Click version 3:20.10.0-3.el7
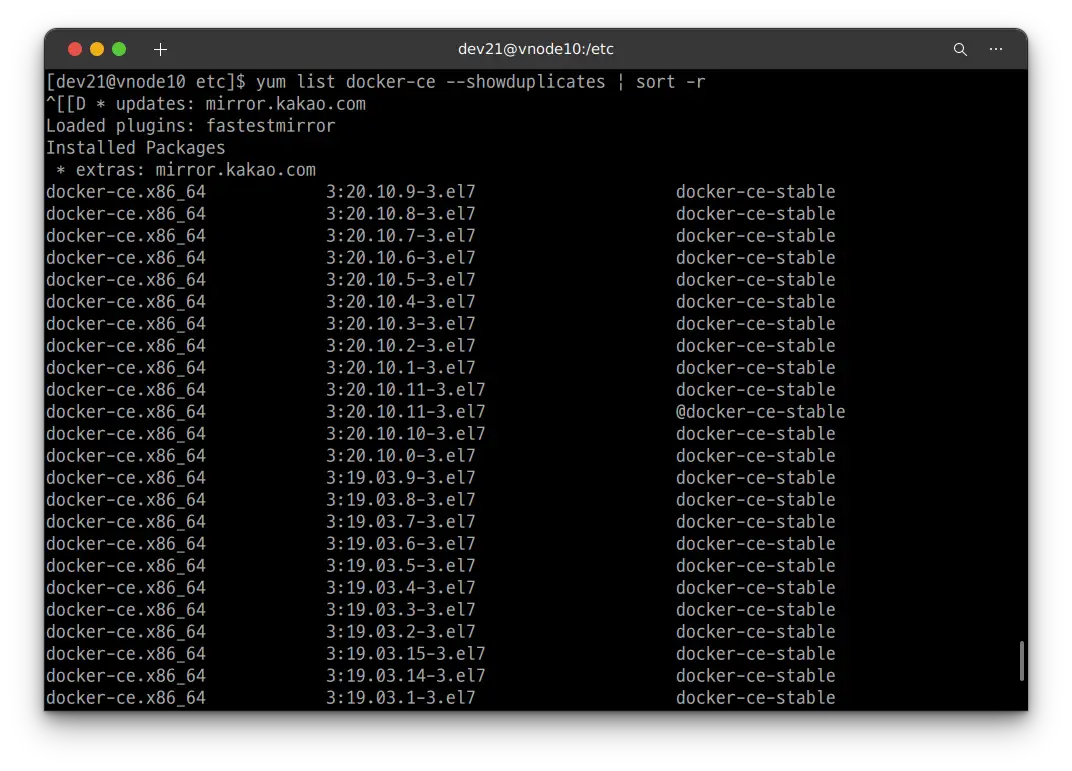 [x=400, y=455]
